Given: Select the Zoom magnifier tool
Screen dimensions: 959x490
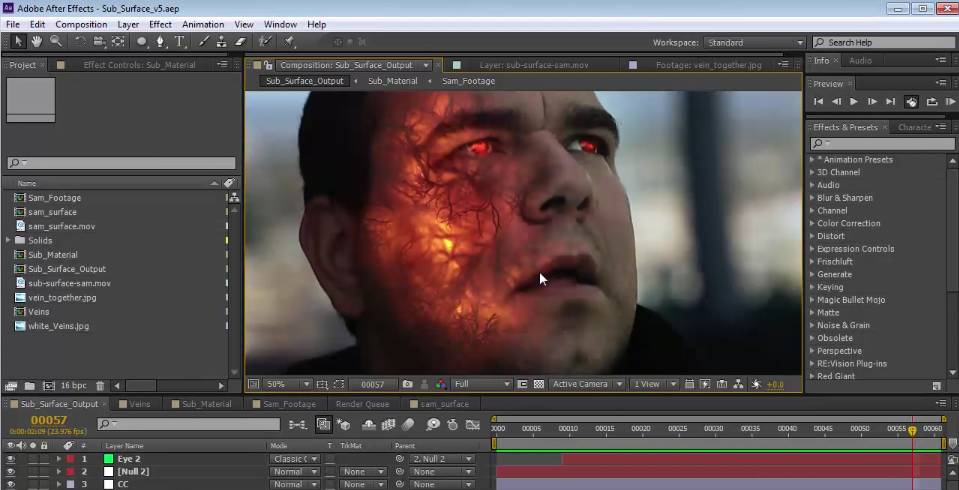Looking at the screenshot, I should 56,42.
